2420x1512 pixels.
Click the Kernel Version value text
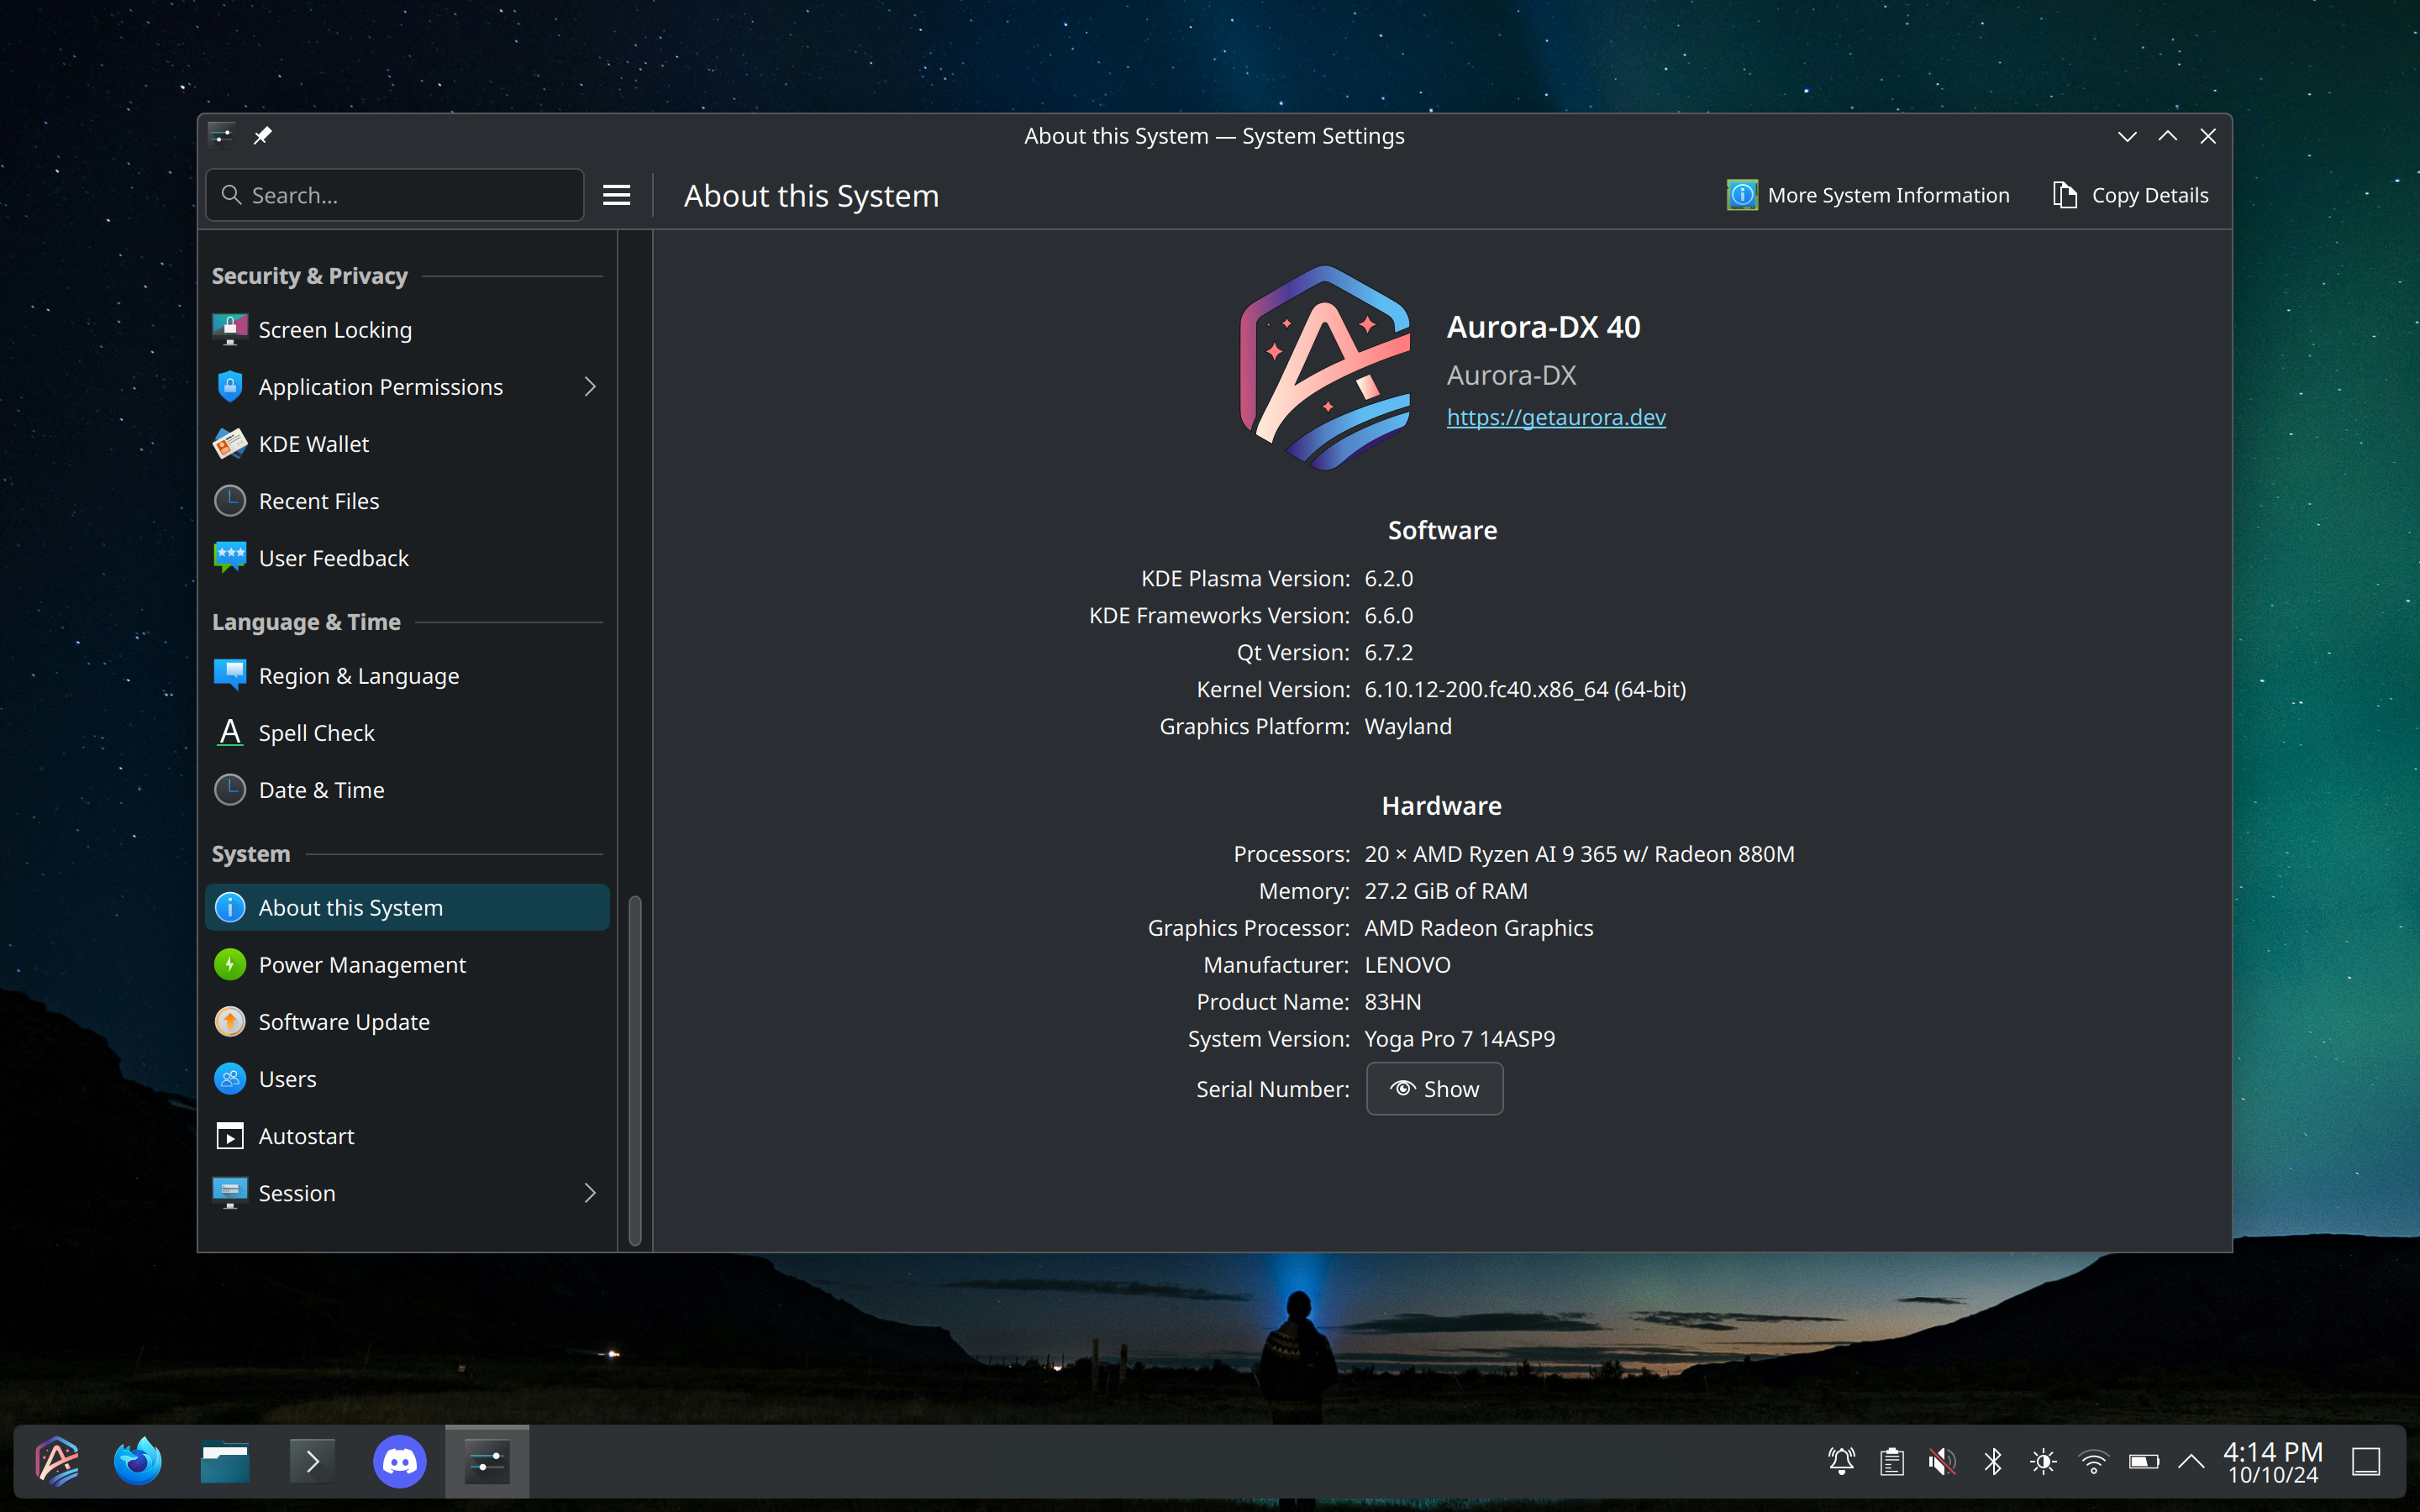pos(1525,689)
